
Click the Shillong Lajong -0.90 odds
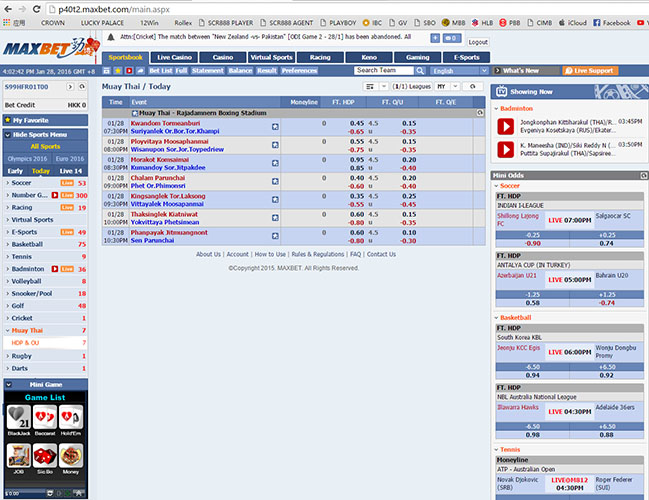pos(532,244)
